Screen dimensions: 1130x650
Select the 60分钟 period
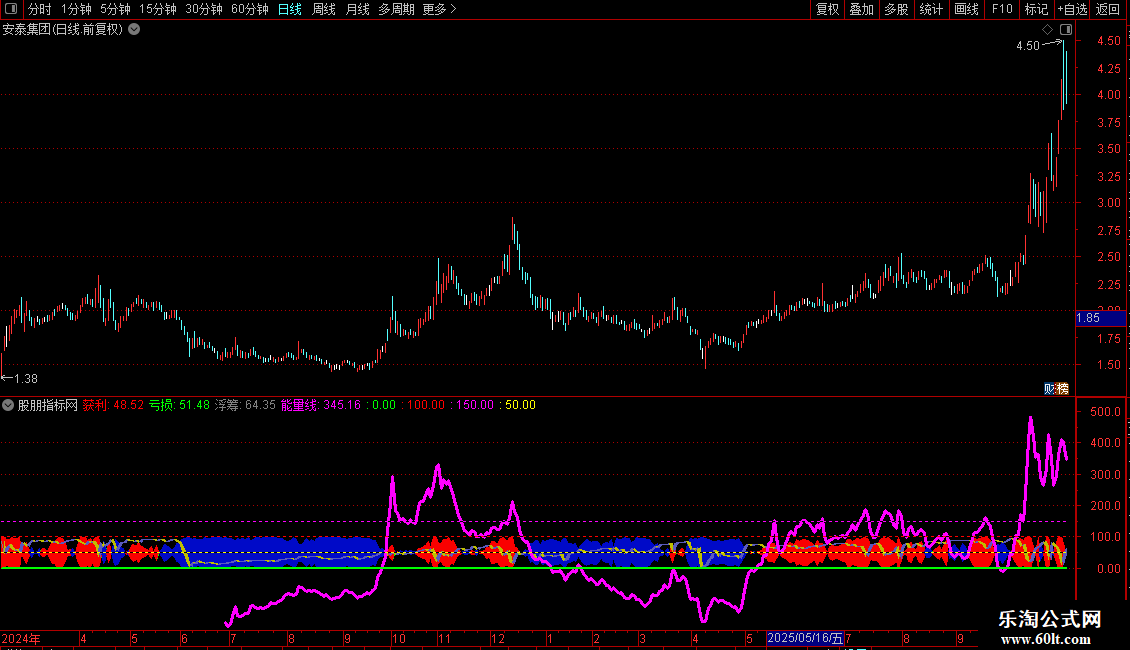click(x=249, y=9)
